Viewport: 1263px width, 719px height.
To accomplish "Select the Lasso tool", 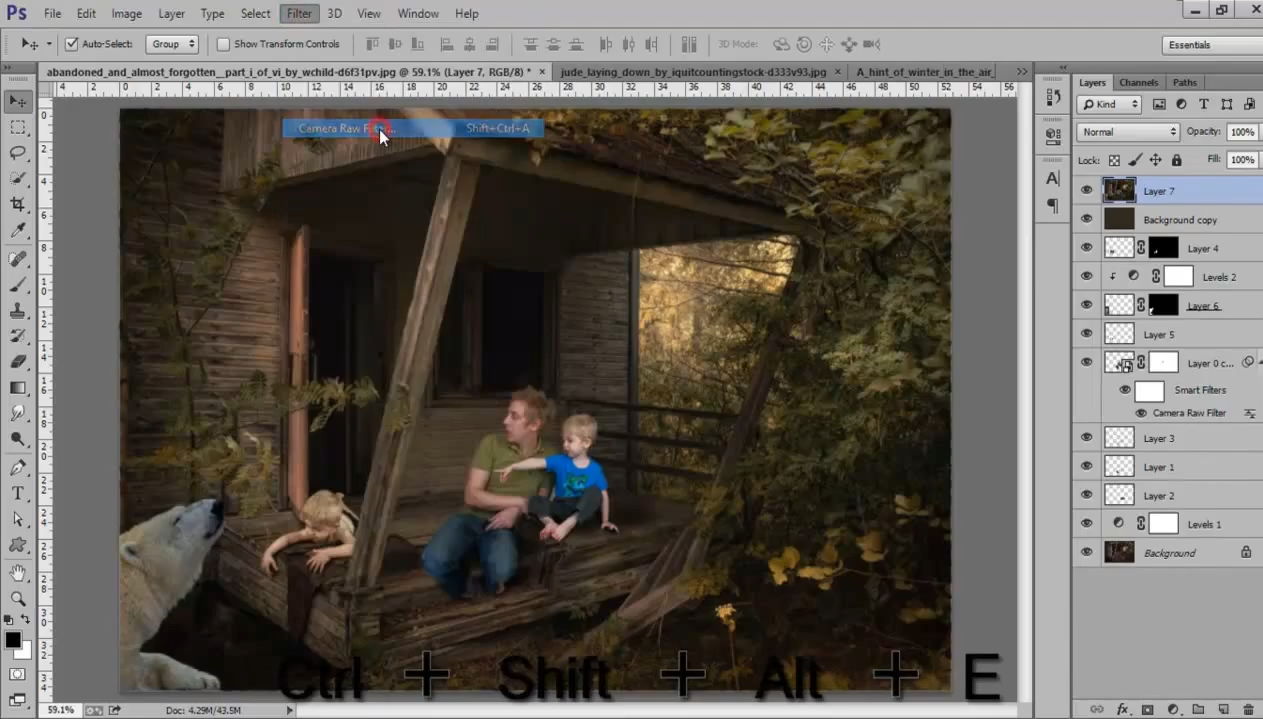I will (x=18, y=153).
